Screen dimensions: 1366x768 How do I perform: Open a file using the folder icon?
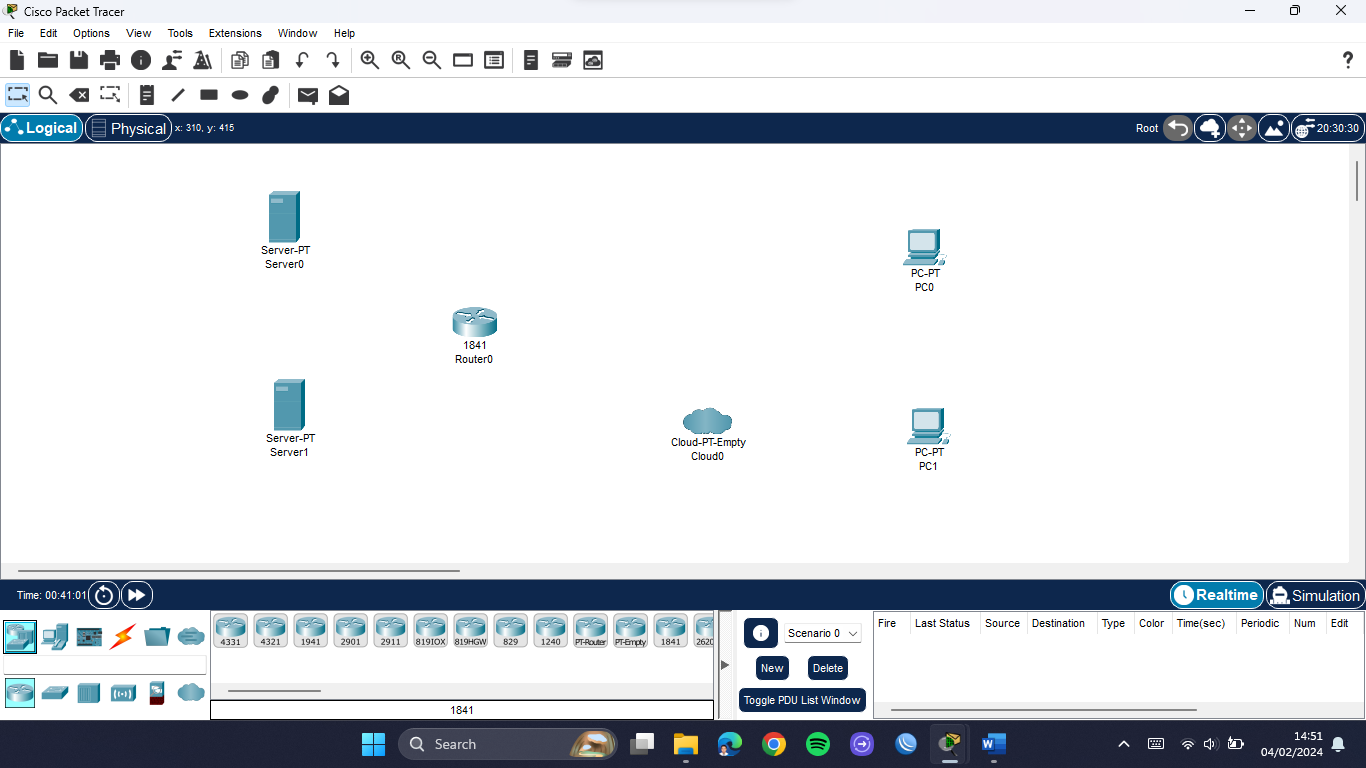47,60
